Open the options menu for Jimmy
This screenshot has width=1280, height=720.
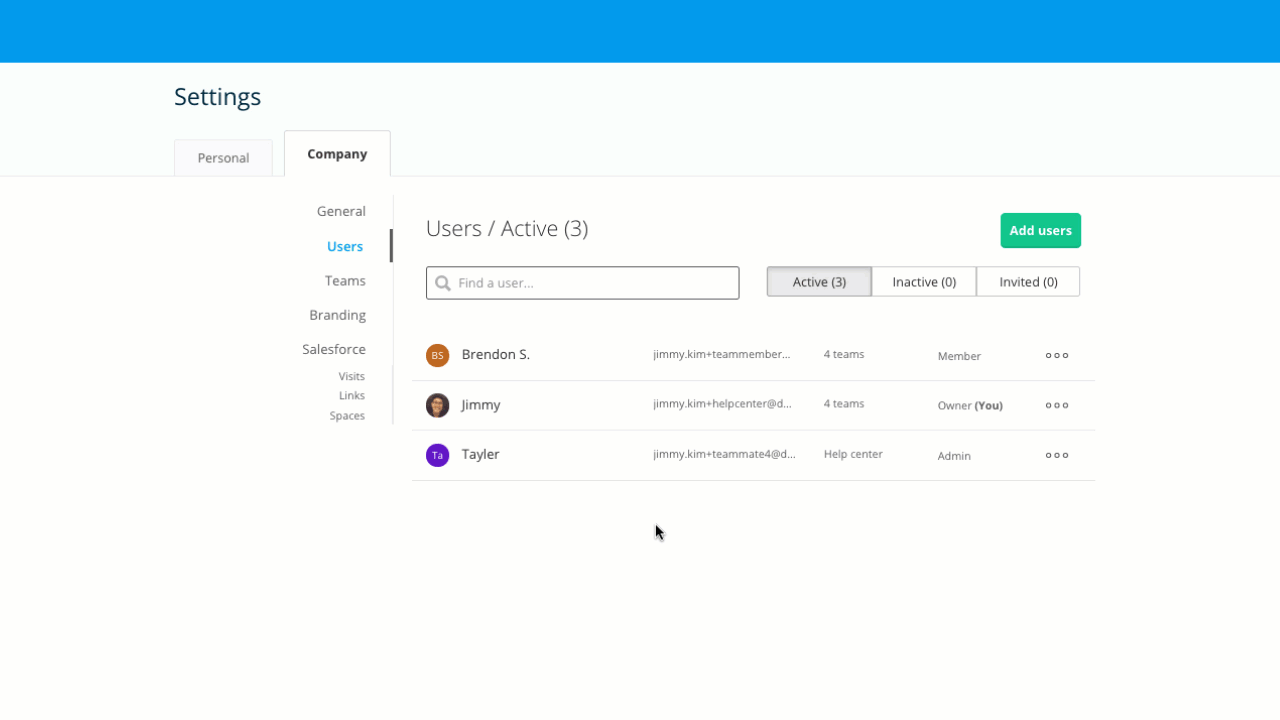point(1056,405)
